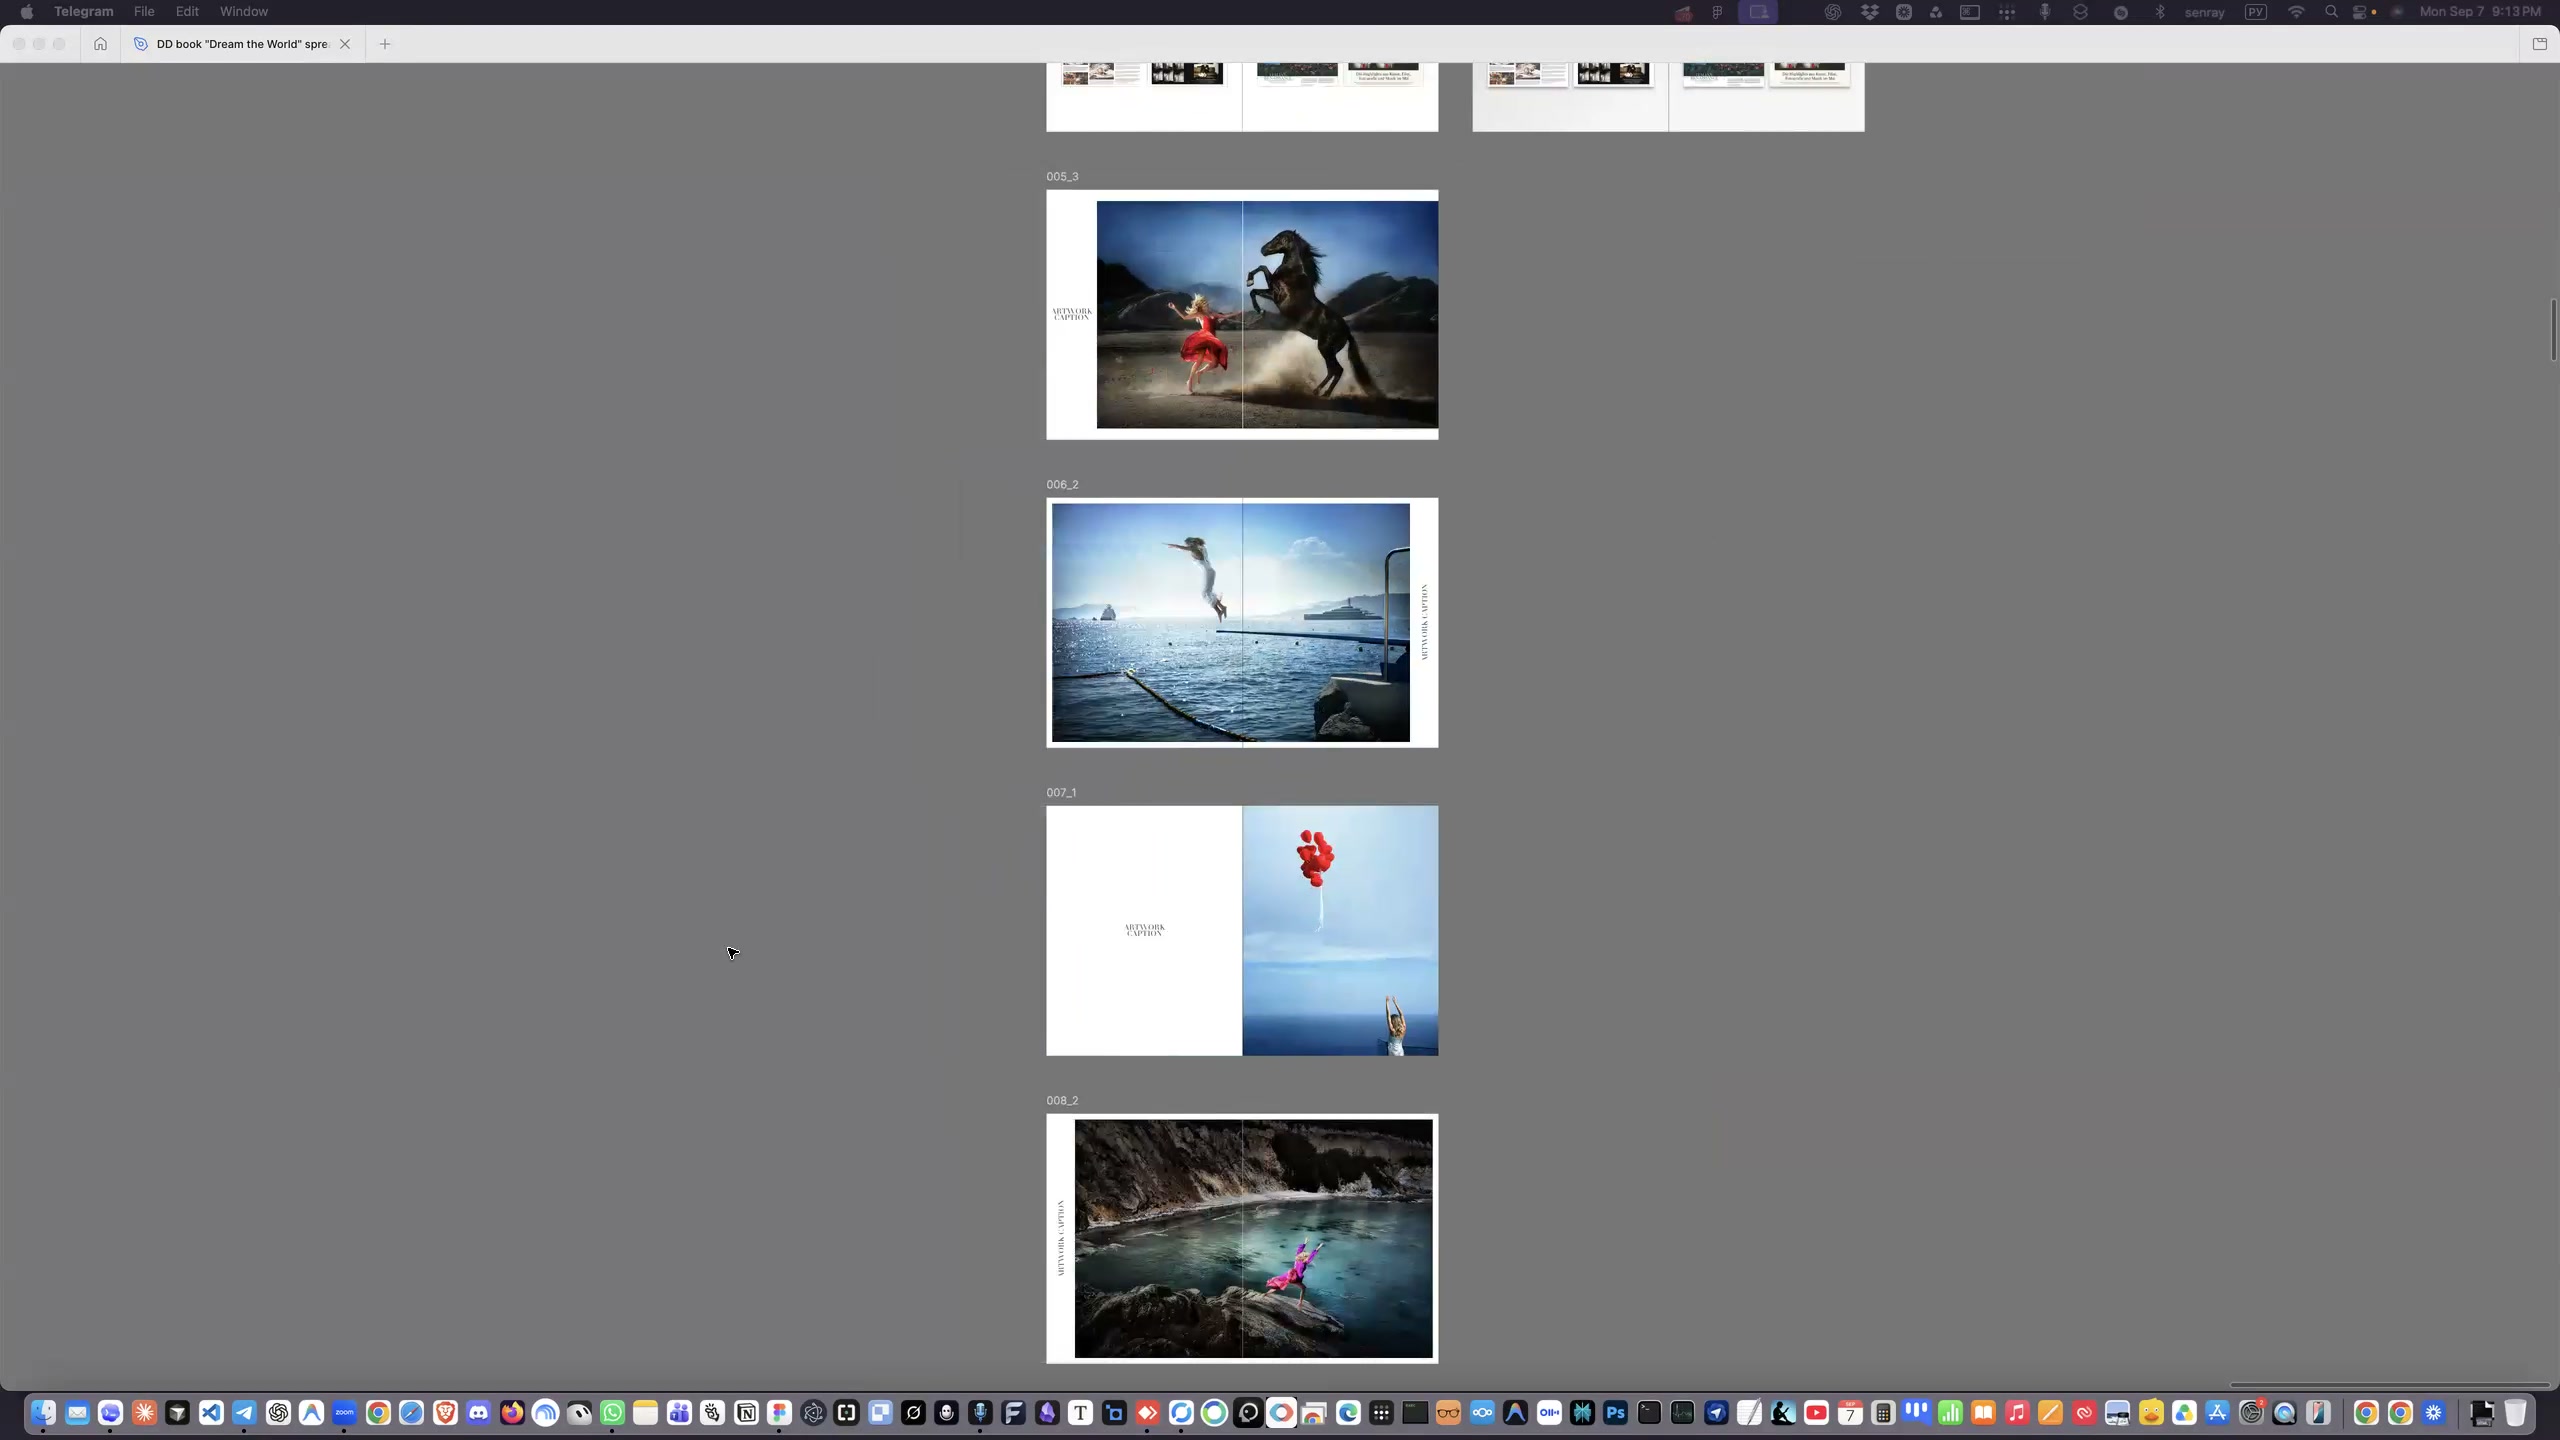Screen dimensions: 2560x1440
Task: Close the DD book tab
Action: click(345, 44)
